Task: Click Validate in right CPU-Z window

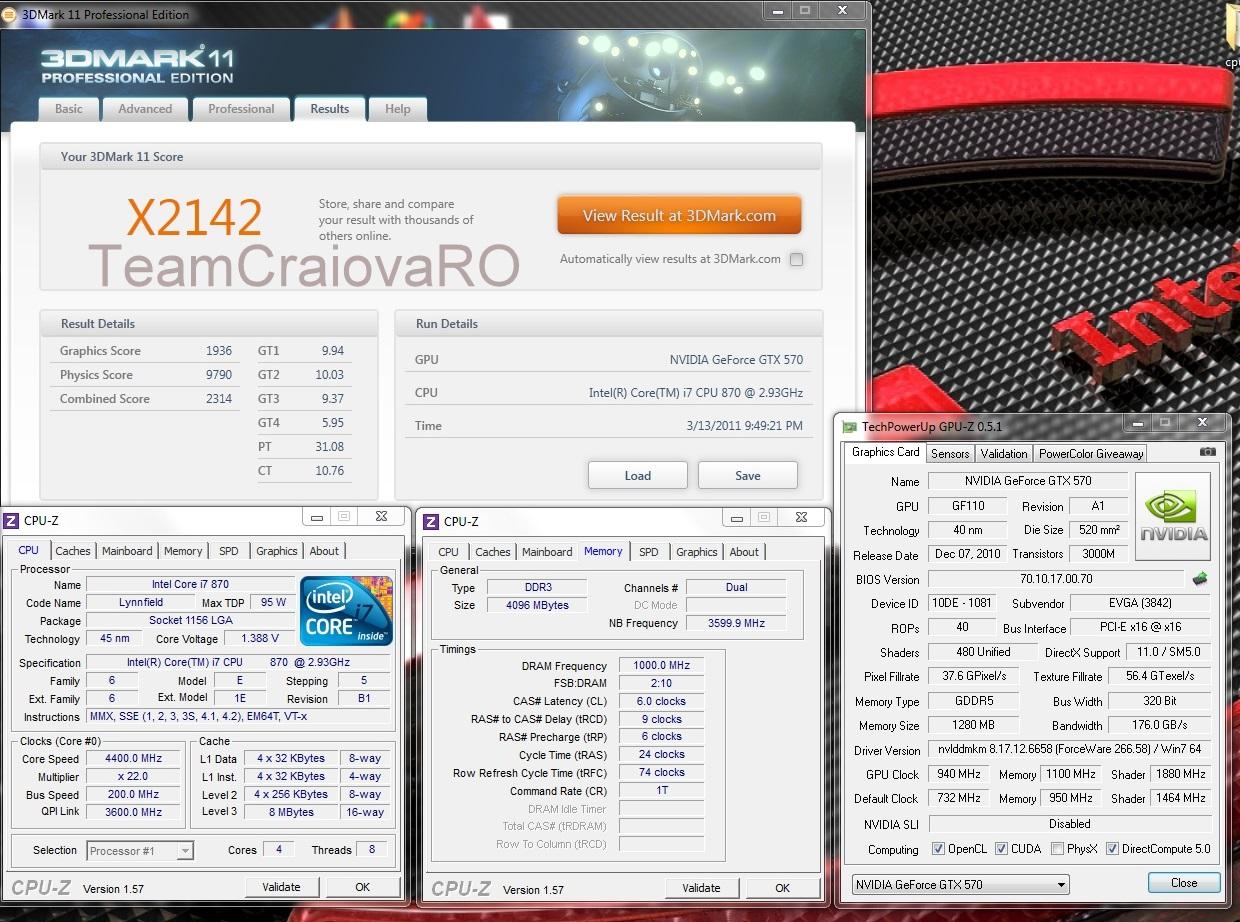Action: 702,888
